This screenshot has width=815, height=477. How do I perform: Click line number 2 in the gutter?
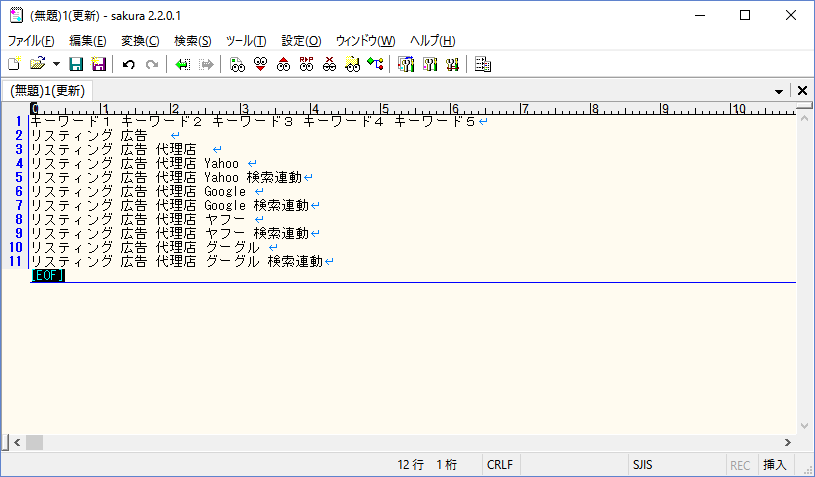pyautogui.click(x=19, y=136)
